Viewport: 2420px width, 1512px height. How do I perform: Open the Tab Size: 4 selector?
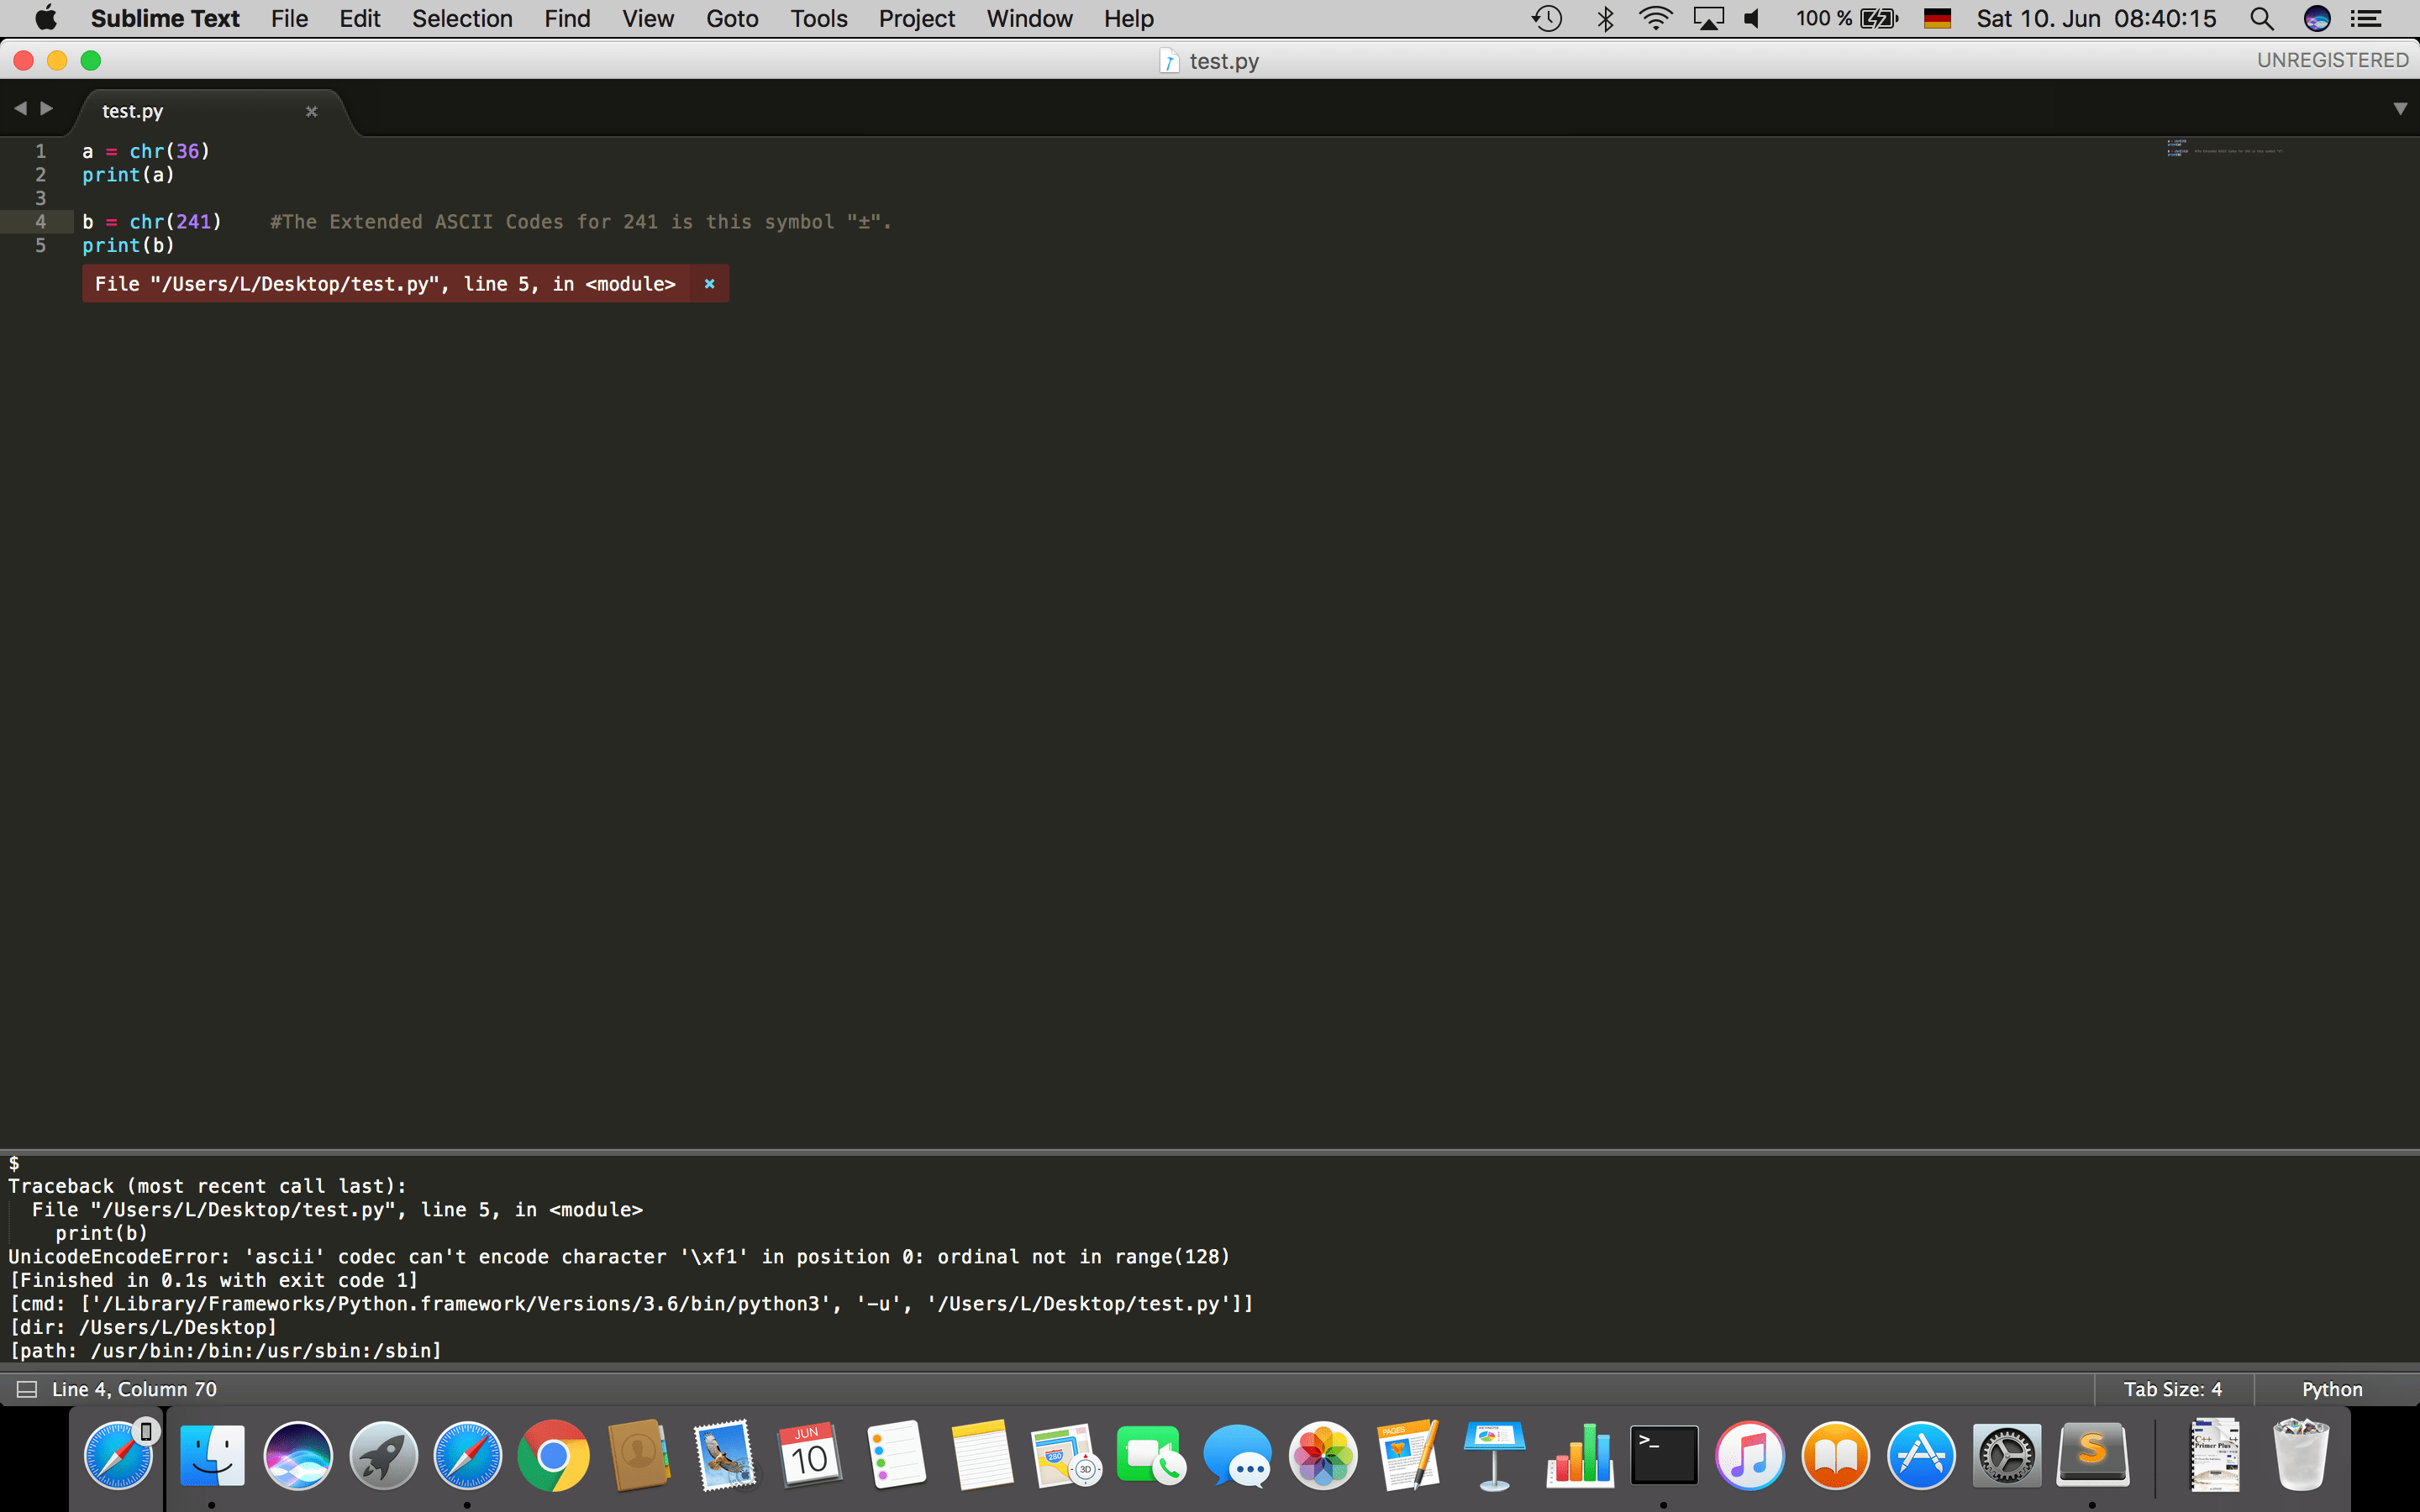(2172, 1388)
